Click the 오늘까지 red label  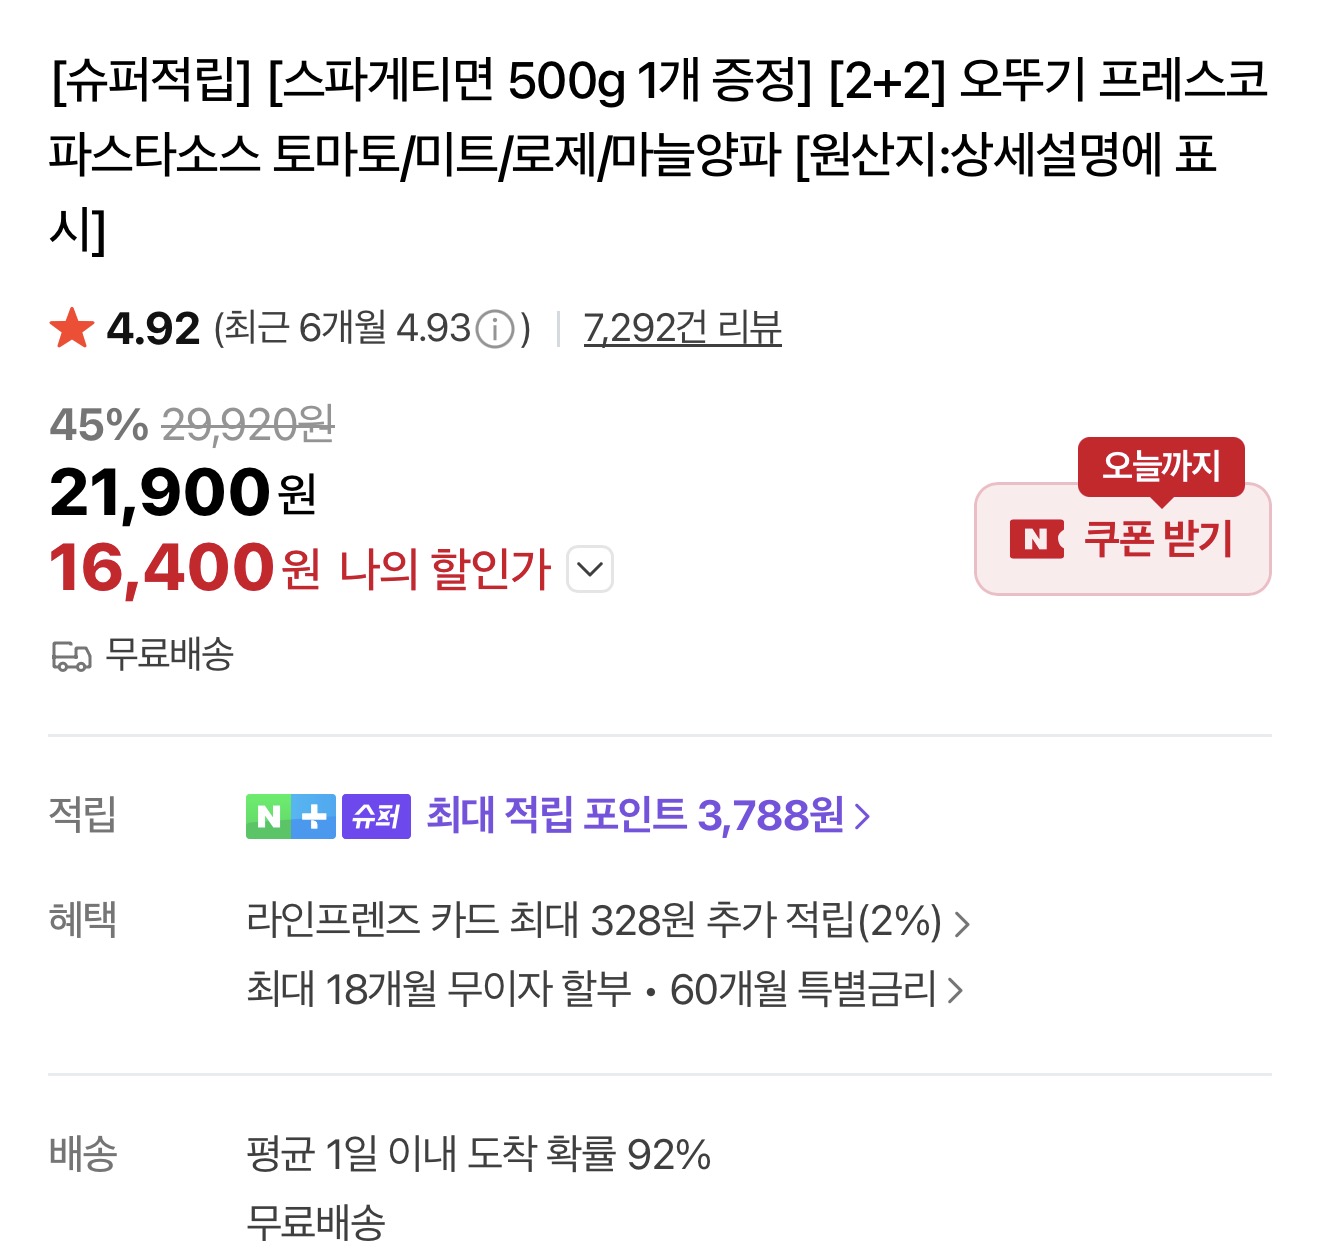click(x=1160, y=465)
